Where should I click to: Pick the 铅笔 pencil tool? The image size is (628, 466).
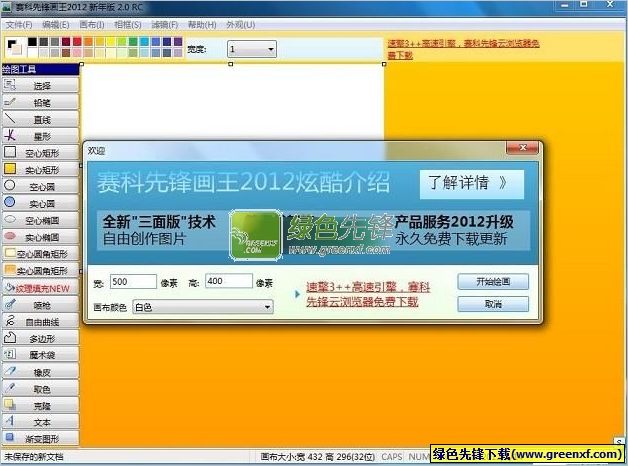tap(40, 102)
